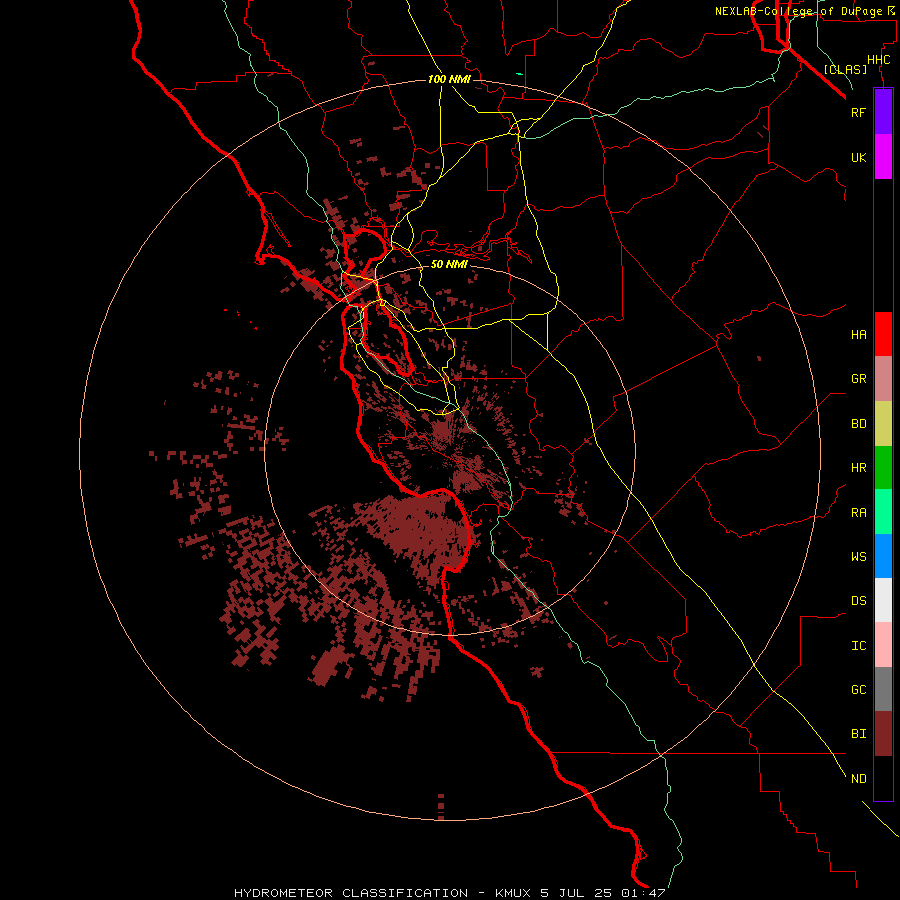900x900 pixels.
Task: Click the Hydrometeor Classification KMUX title caption
Action: coord(449,893)
